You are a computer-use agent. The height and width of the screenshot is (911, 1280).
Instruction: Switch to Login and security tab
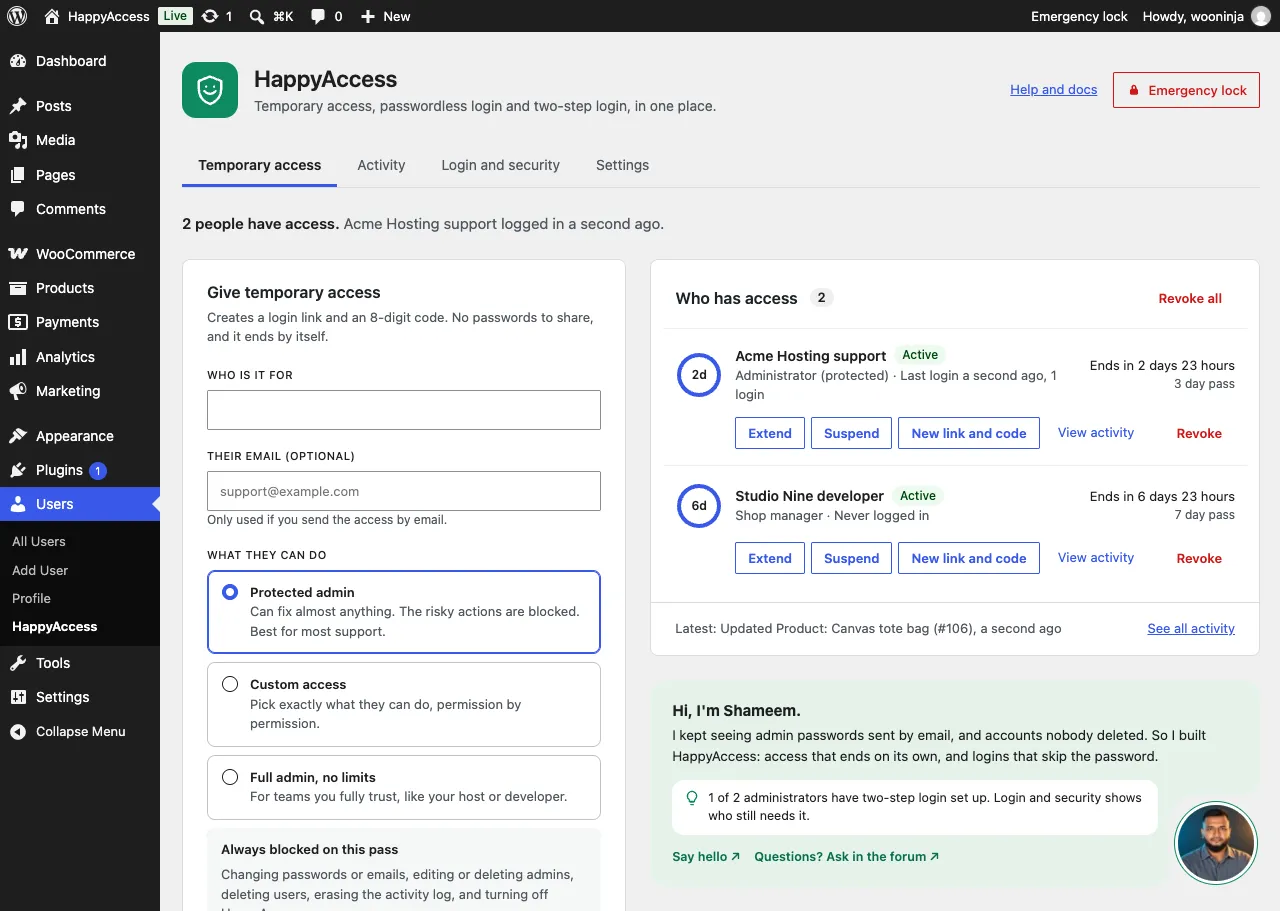point(501,165)
